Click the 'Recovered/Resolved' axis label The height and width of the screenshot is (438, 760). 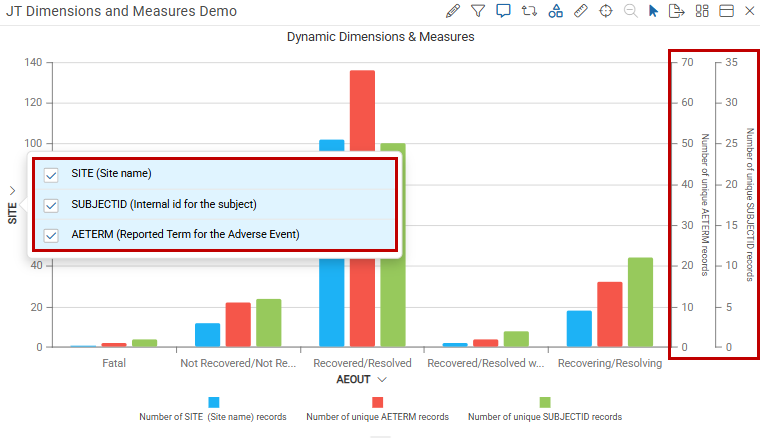click(x=362, y=363)
